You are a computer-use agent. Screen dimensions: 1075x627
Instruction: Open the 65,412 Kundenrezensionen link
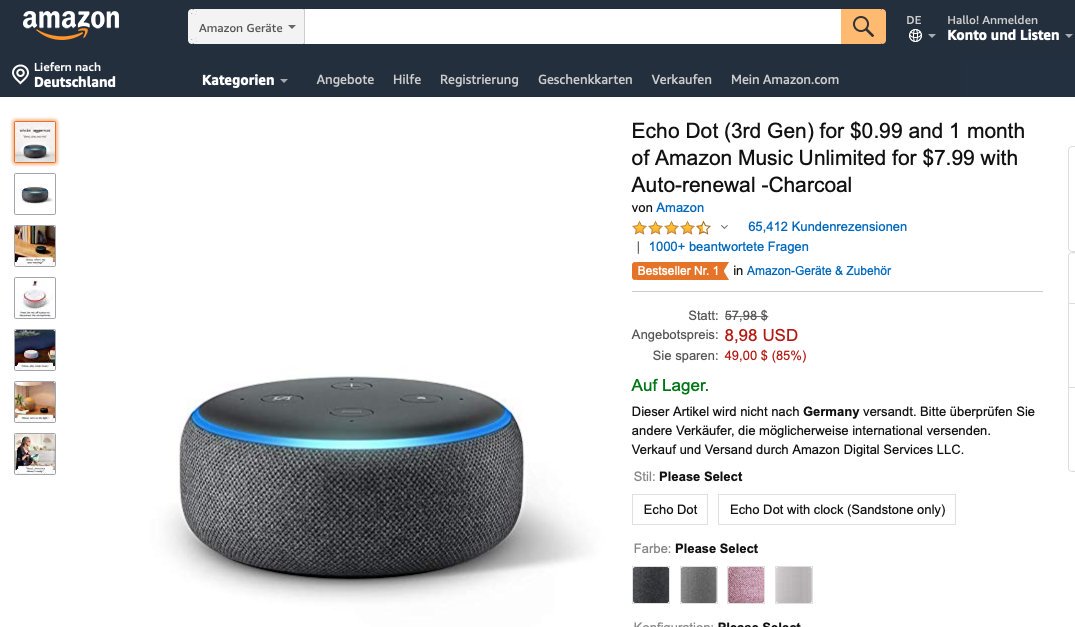pyautogui.click(x=827, y=227)
